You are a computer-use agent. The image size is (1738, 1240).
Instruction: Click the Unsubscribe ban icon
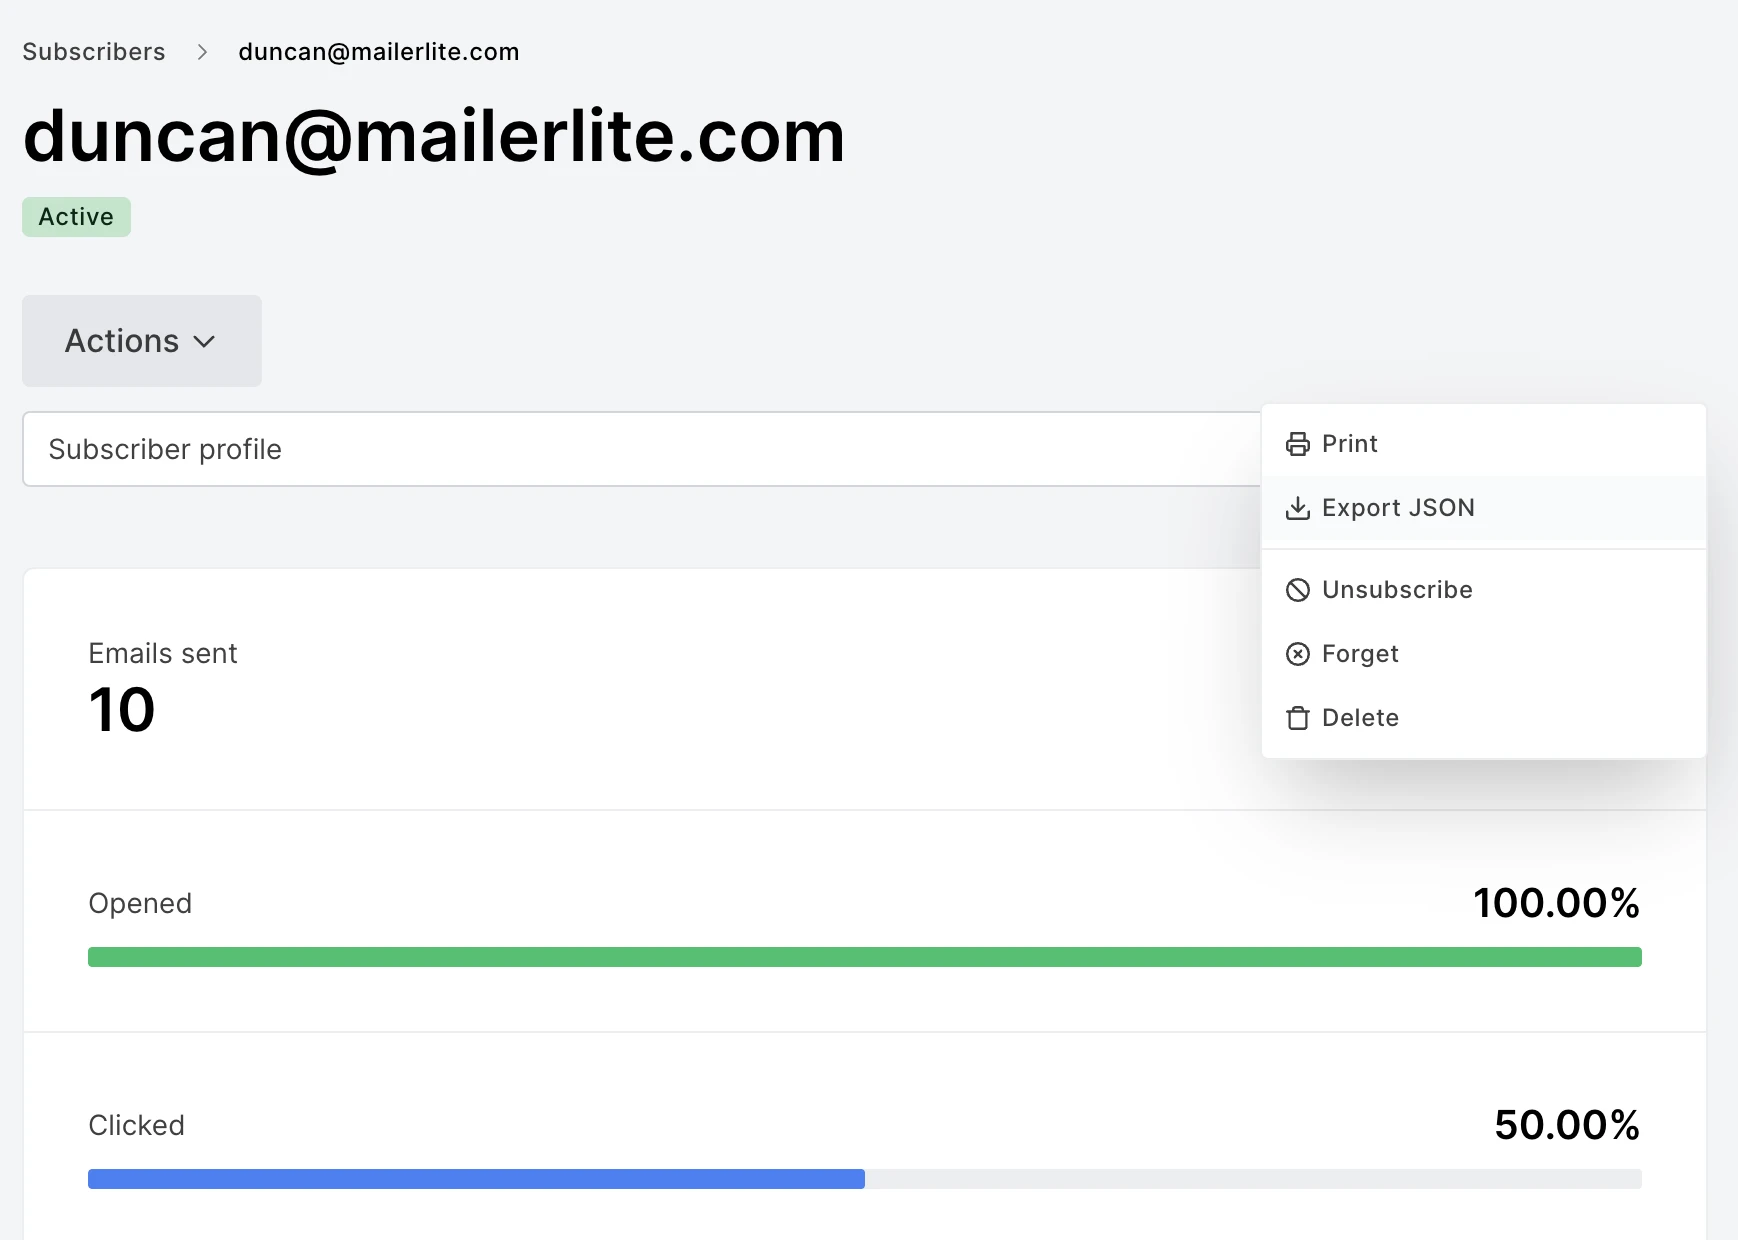[1297, 590]
